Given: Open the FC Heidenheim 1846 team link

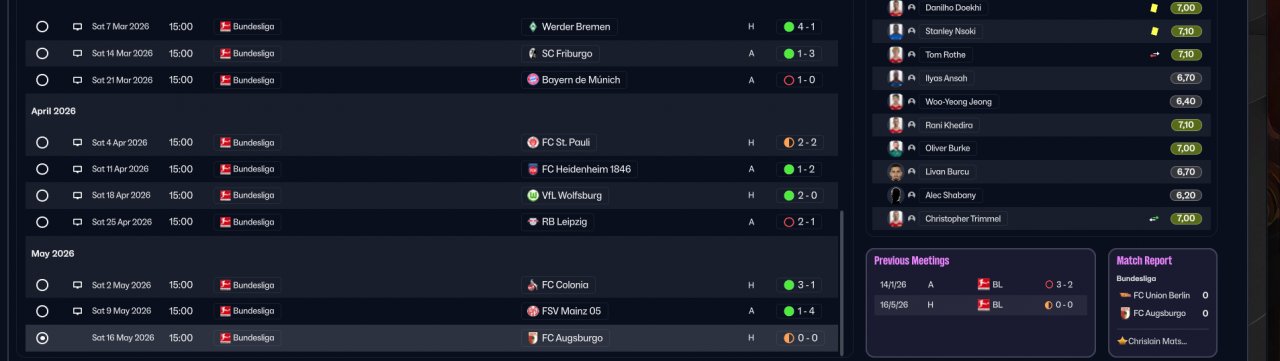Looking at the screenshot, I should [x=579, y=169].
